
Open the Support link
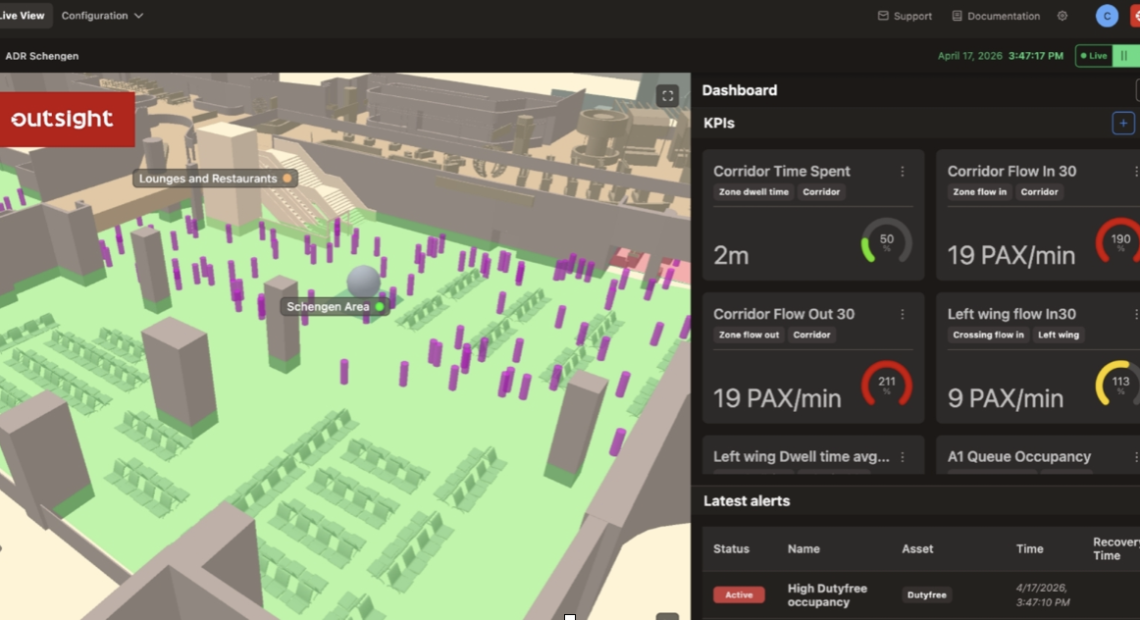(x=904, y=16)
